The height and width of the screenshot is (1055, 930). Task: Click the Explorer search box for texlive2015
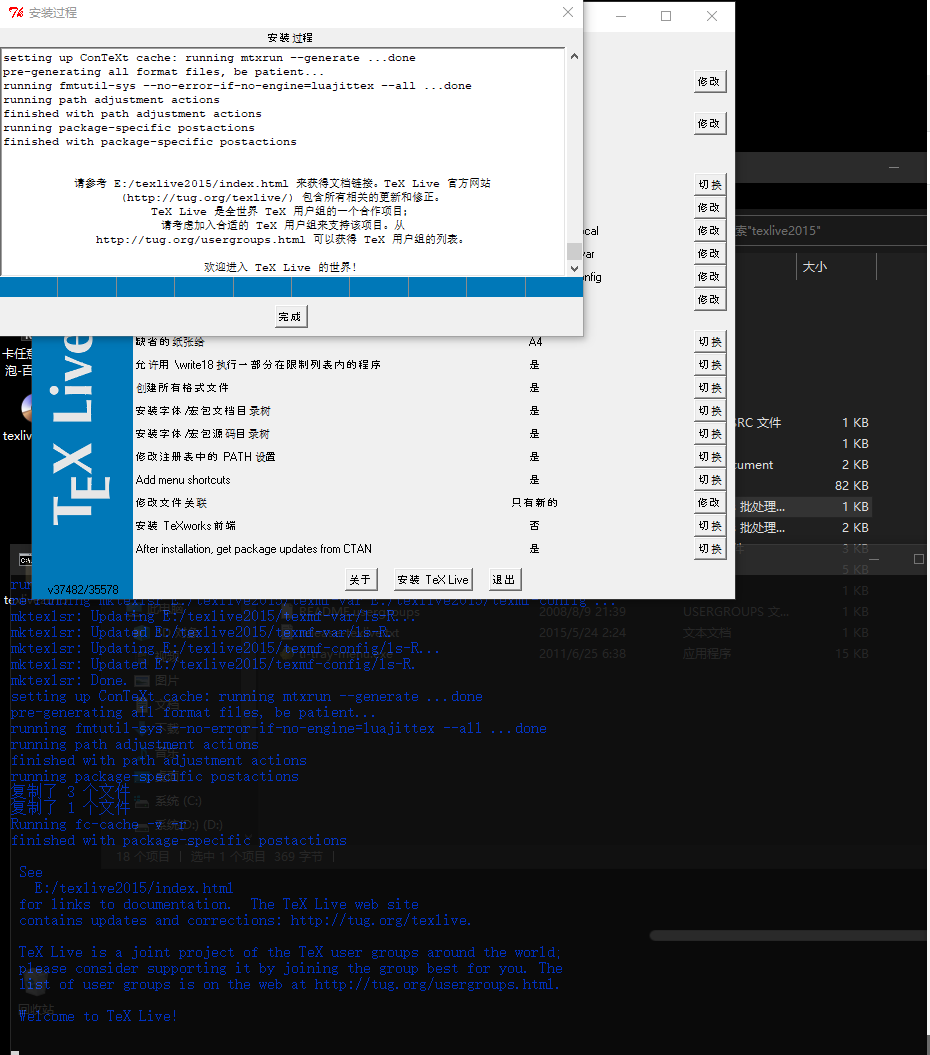(829, 231)
